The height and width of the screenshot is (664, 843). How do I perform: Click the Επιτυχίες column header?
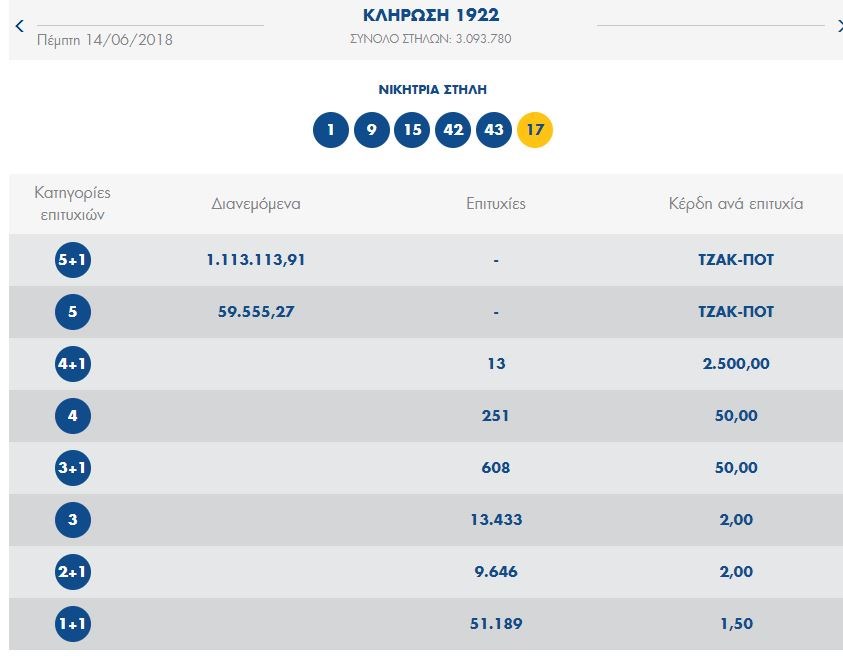click(495, 204)
